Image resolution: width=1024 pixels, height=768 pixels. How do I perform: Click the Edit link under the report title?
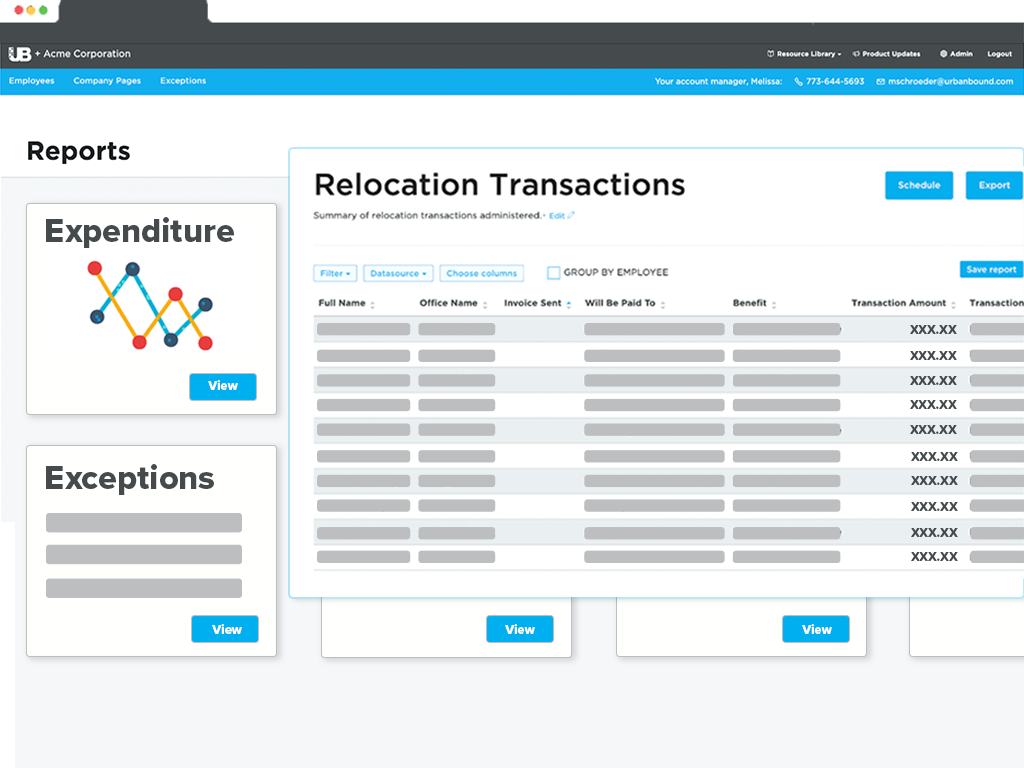[x=558, y=215]
